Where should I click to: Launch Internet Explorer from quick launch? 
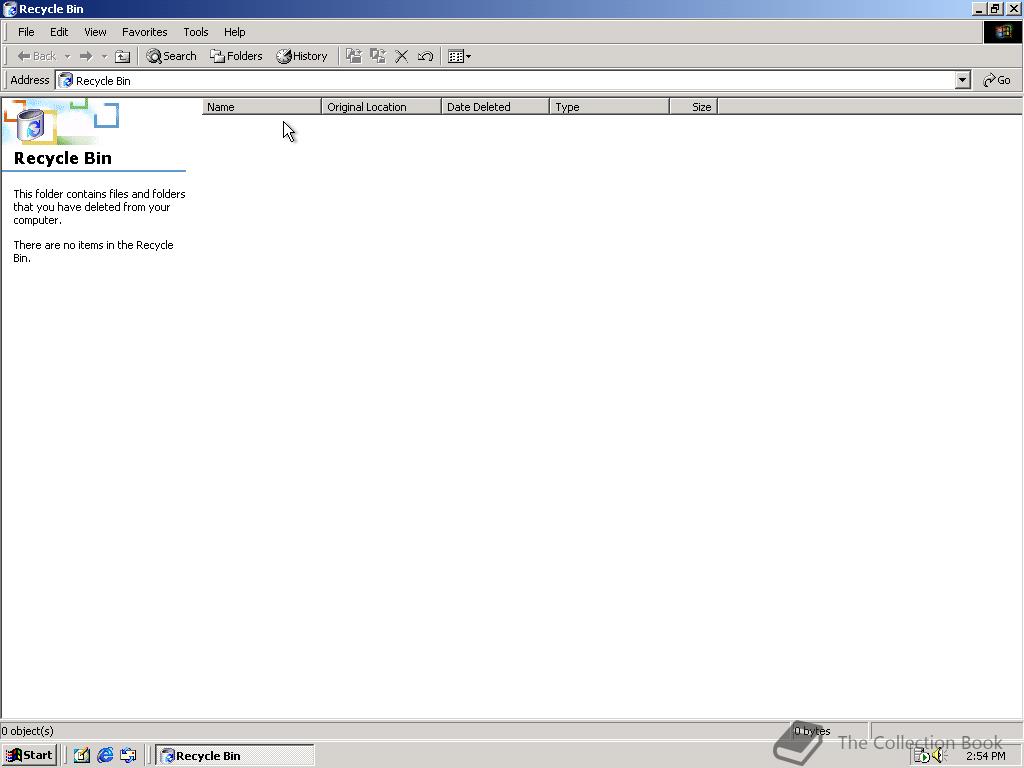[105, 756]
